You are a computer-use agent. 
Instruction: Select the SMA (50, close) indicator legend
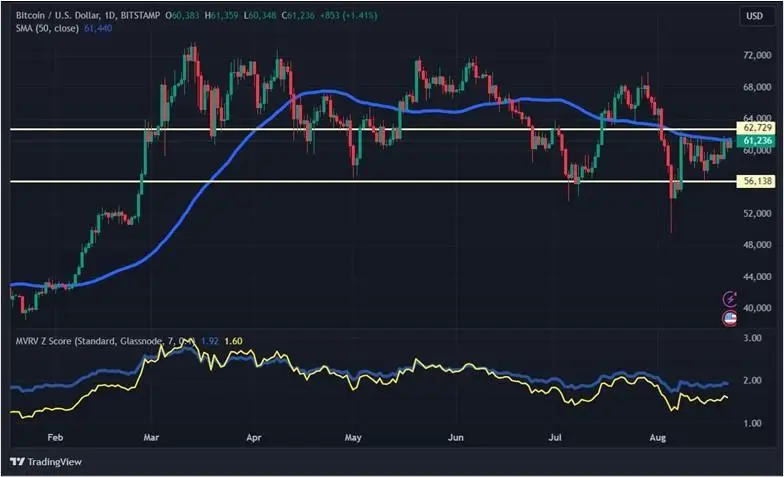pyautogui.click(x=44, y=30)
